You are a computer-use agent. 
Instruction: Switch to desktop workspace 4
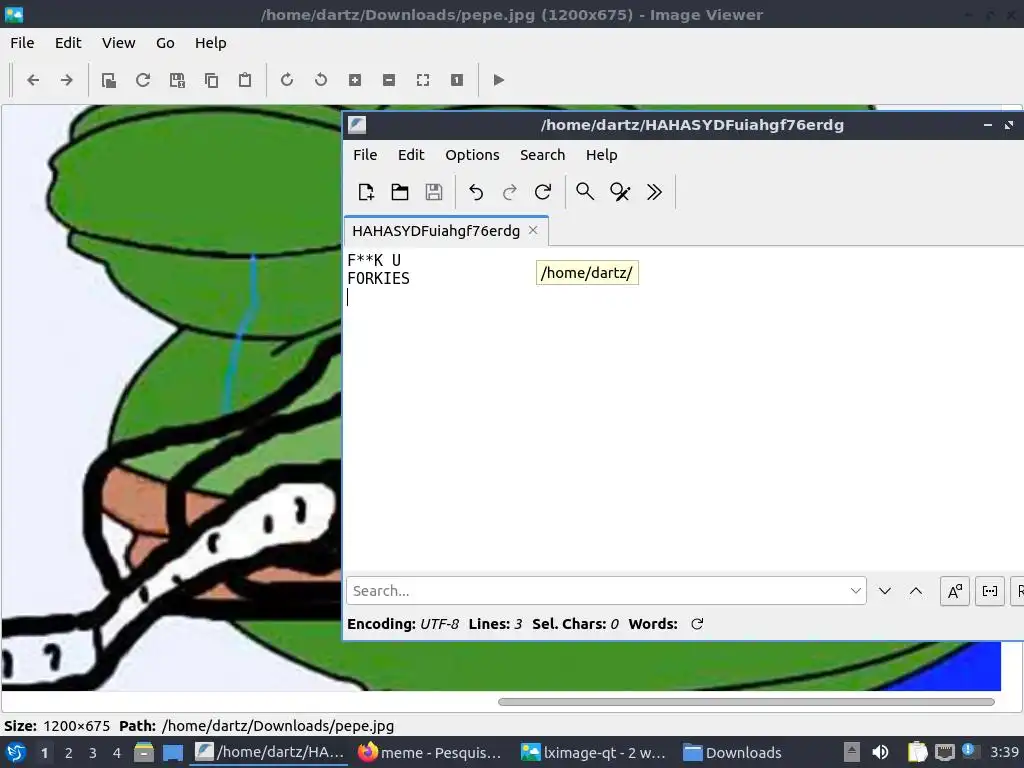tap(117, 753)
